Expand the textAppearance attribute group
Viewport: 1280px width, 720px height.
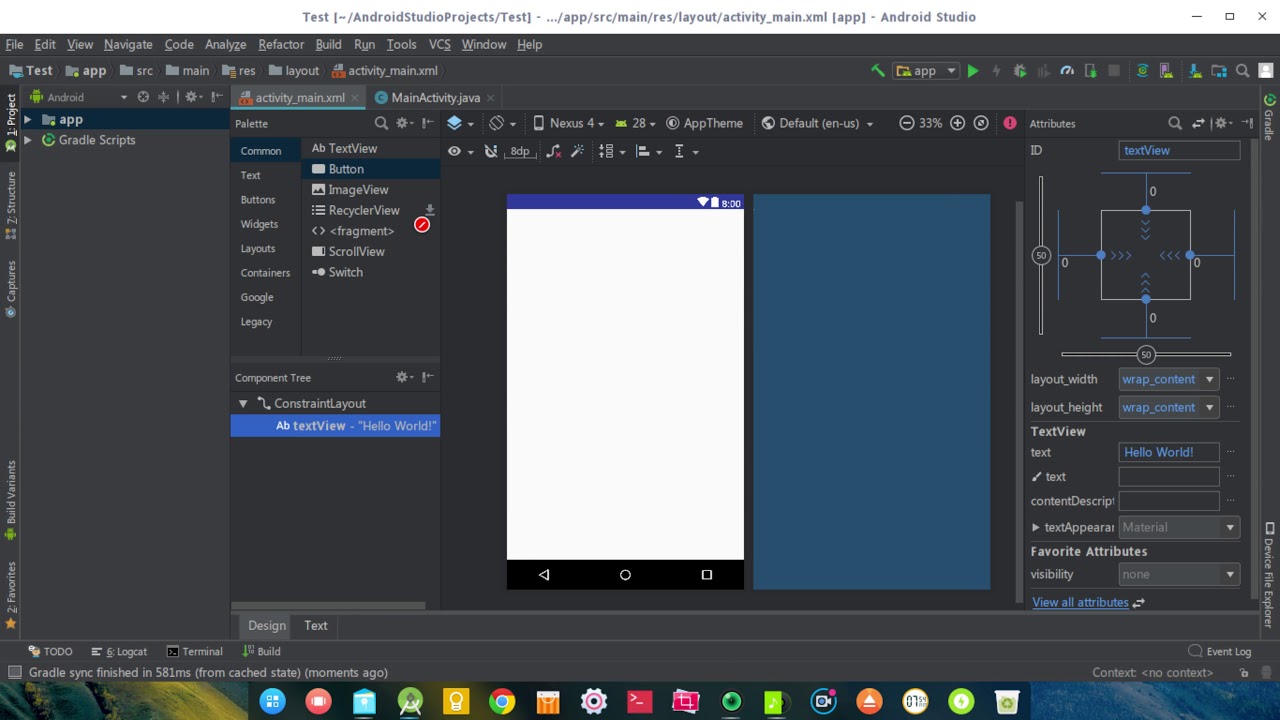click(x=1036, y=527)
